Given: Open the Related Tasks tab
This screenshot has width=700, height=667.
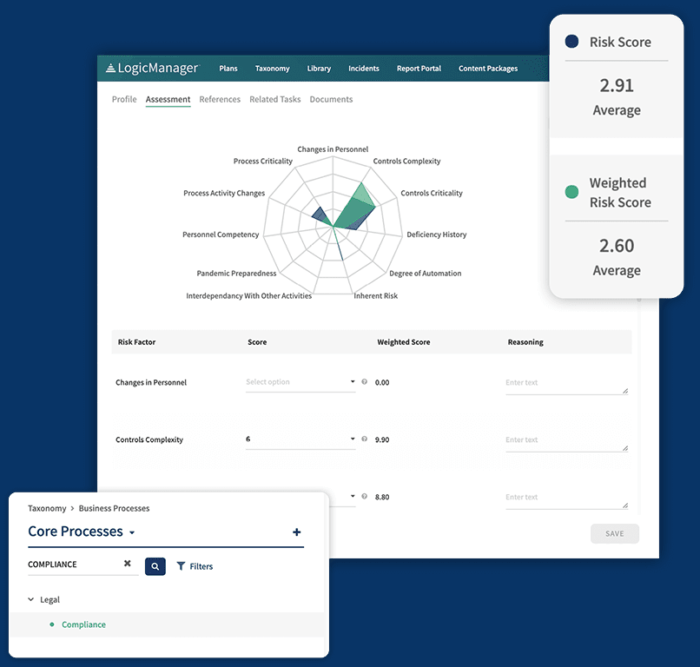Looking at the screenshot, I should (x=275, y=99).
